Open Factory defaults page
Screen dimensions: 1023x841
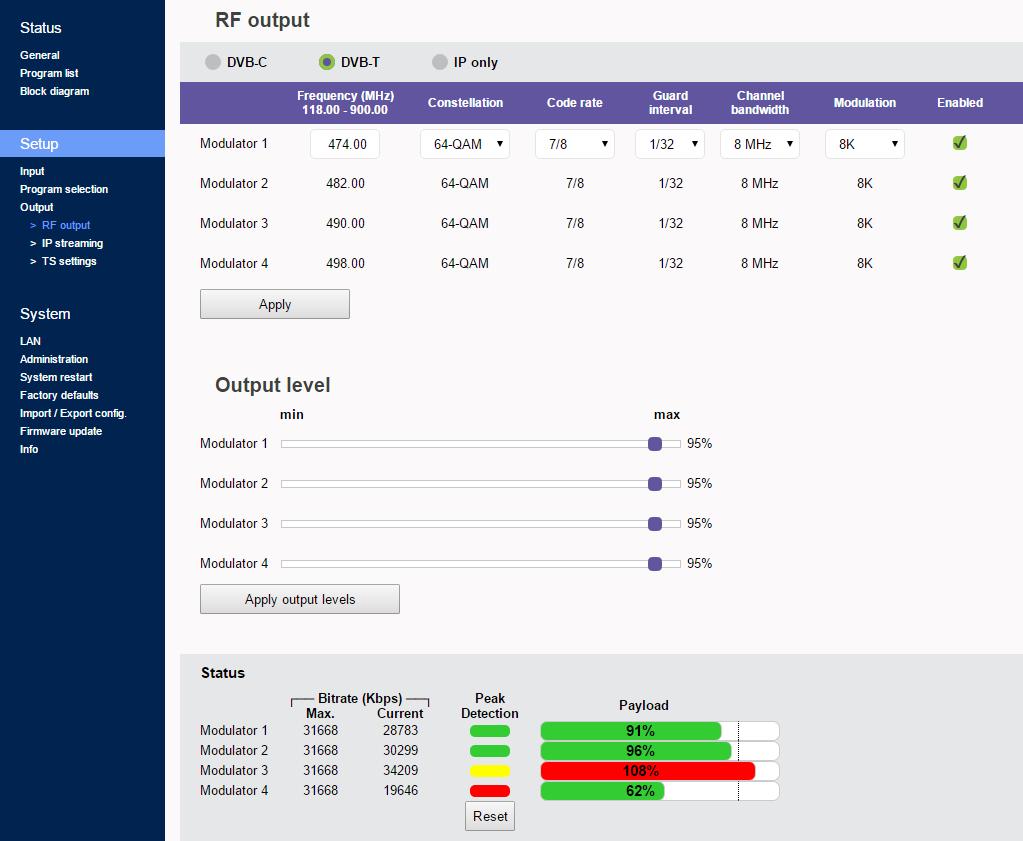[x=59, y=395]
